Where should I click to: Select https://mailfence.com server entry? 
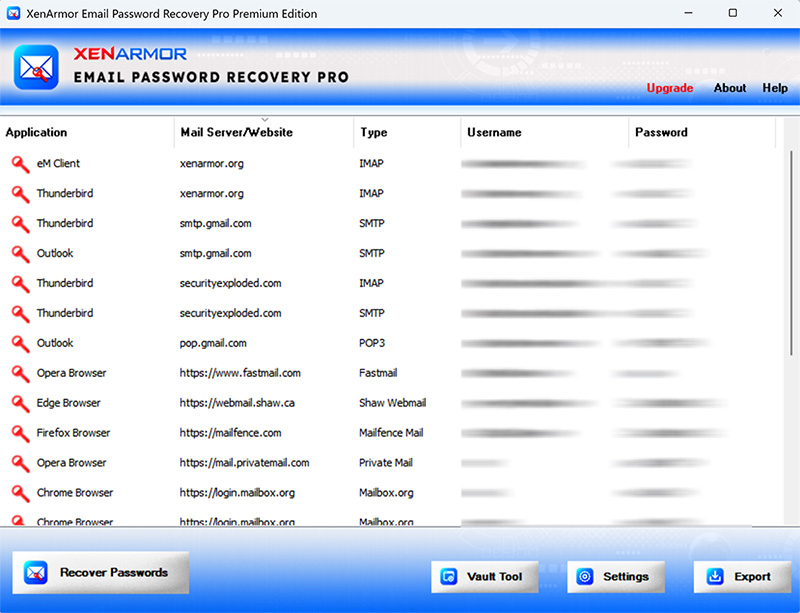coord(231,433)
